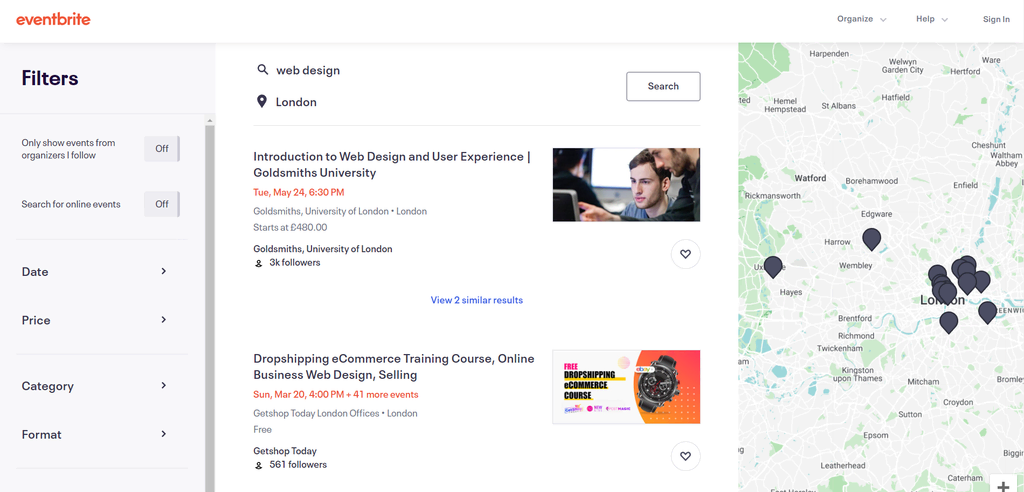This screenshot has width=1024, height=492.
Task: Click the Filters panel scrollbar
Action: click(210, 300)
